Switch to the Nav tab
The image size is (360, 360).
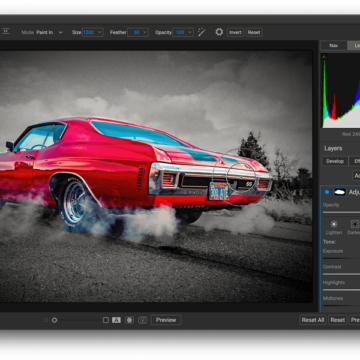pyautogui.click(x=334, y=45)
